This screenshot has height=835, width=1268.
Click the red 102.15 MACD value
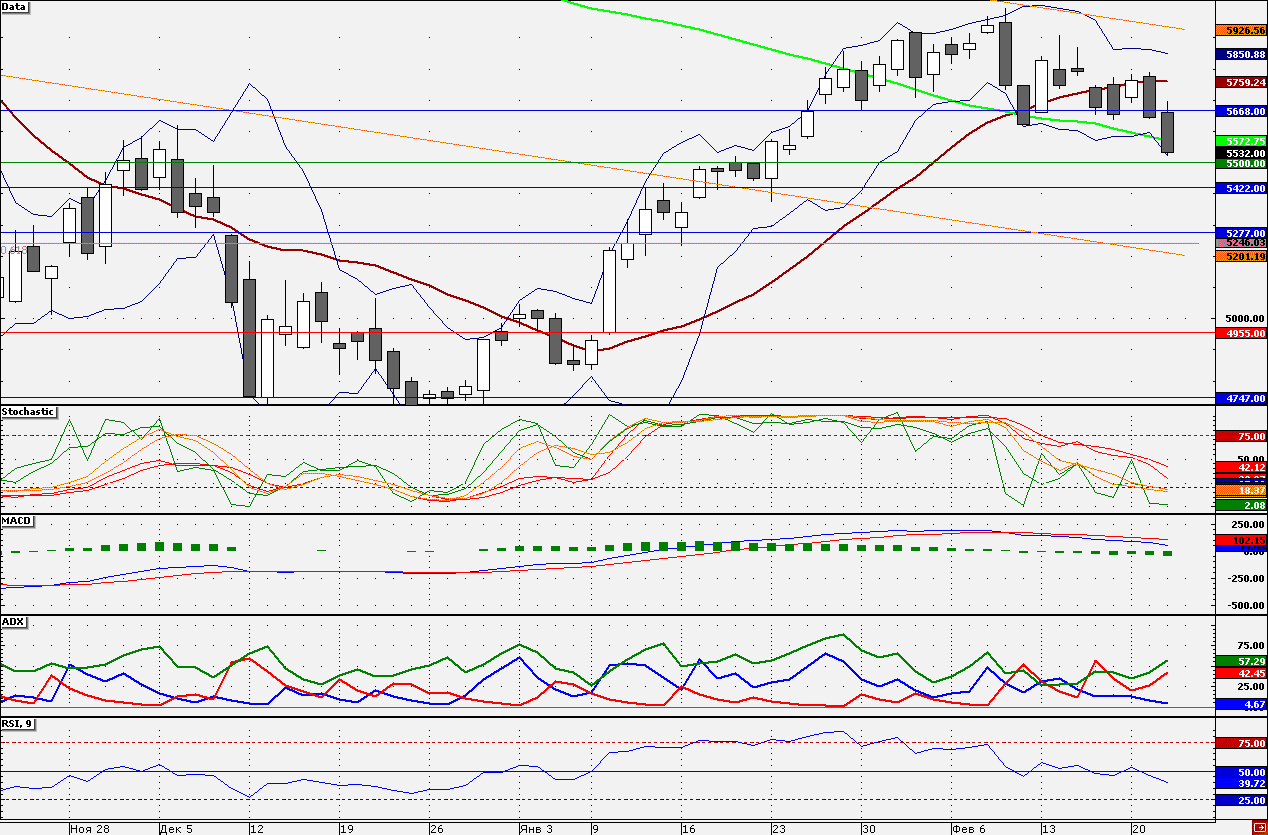(1240, 540)
